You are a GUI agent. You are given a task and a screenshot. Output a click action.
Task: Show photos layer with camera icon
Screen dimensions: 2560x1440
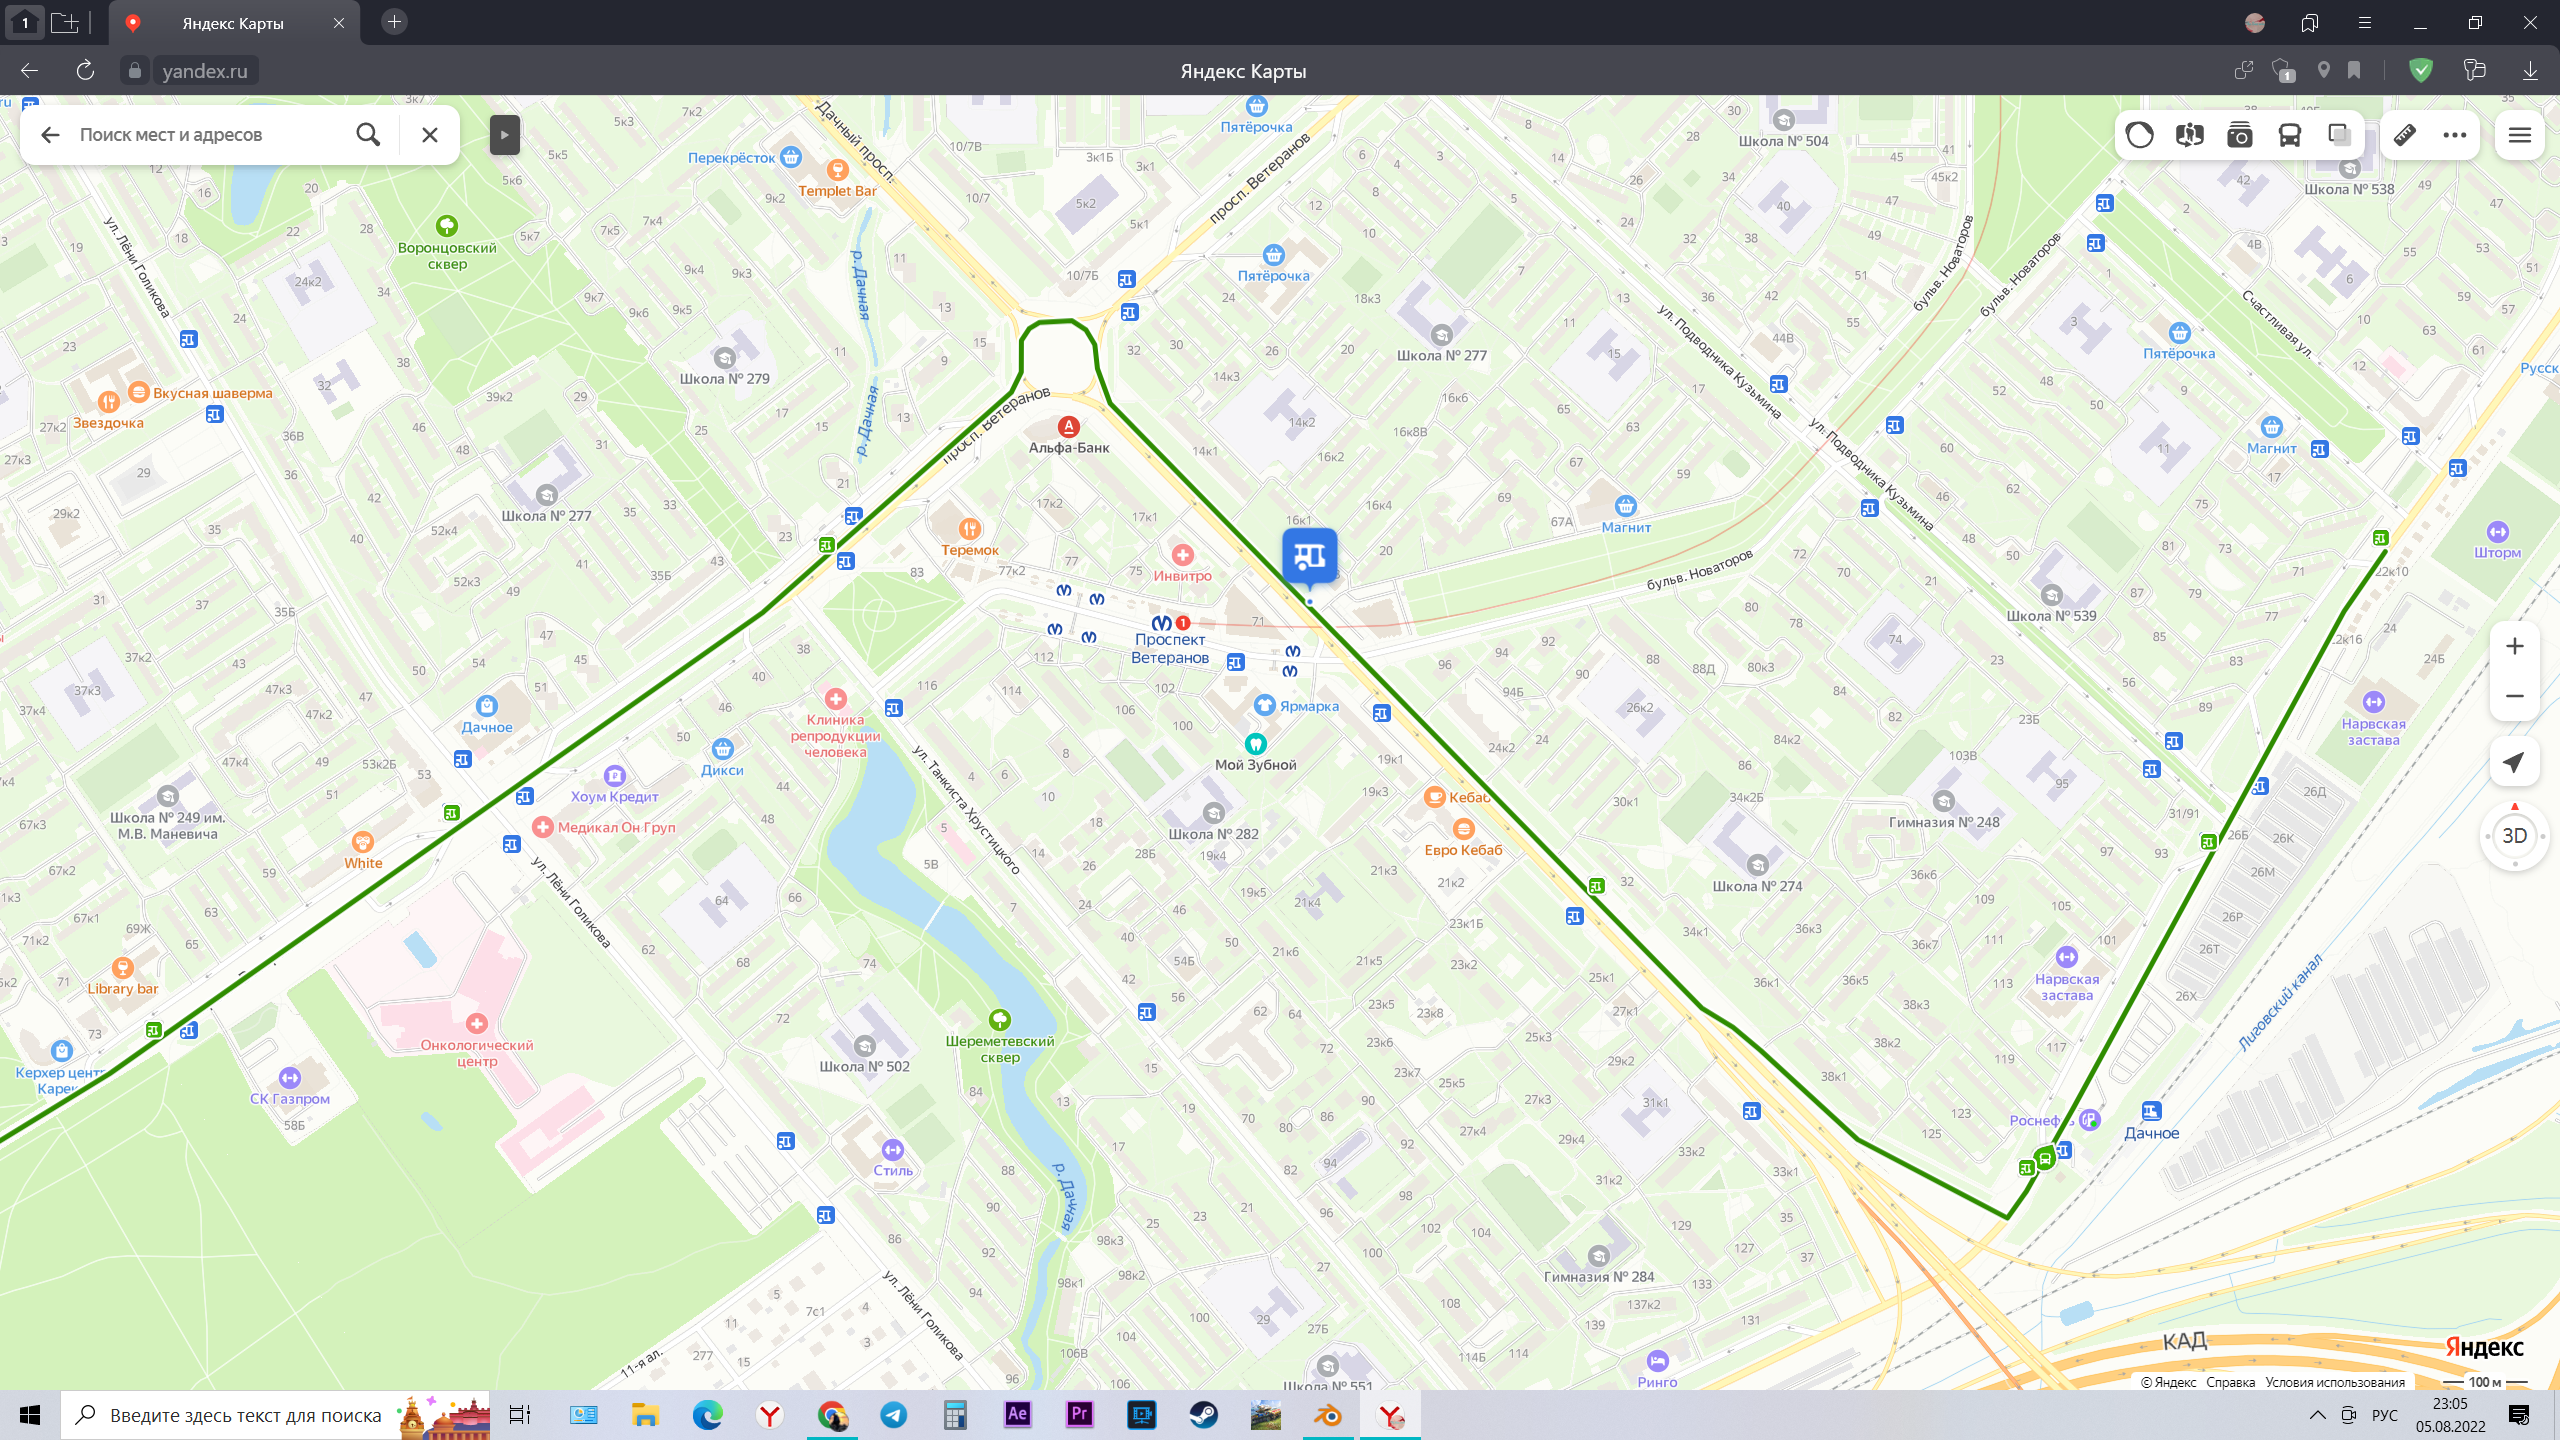click(2239, 135)
